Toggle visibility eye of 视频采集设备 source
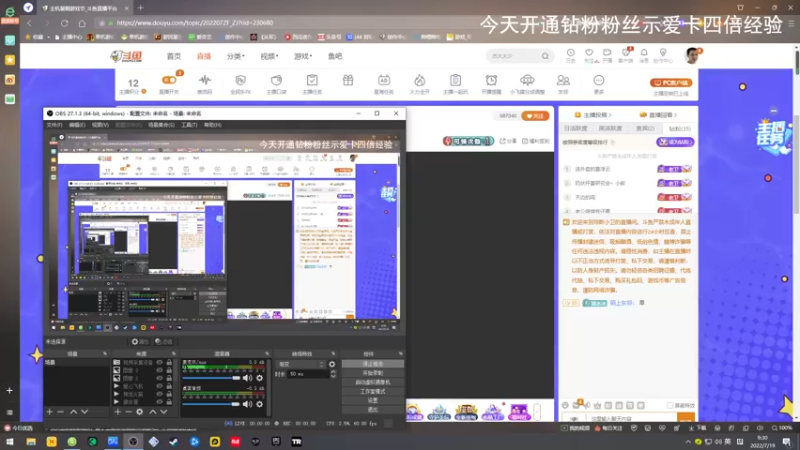The width and height of the screenshot is (800, 450). pos(160,362)
